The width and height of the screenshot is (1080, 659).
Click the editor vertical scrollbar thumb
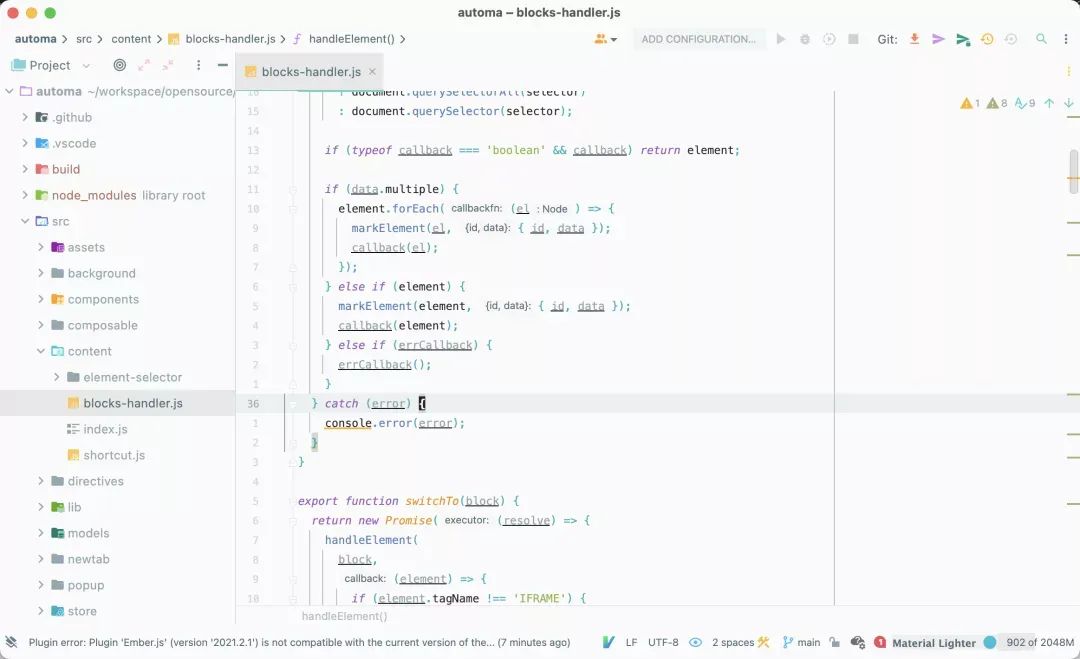(x=1074, y=171)
